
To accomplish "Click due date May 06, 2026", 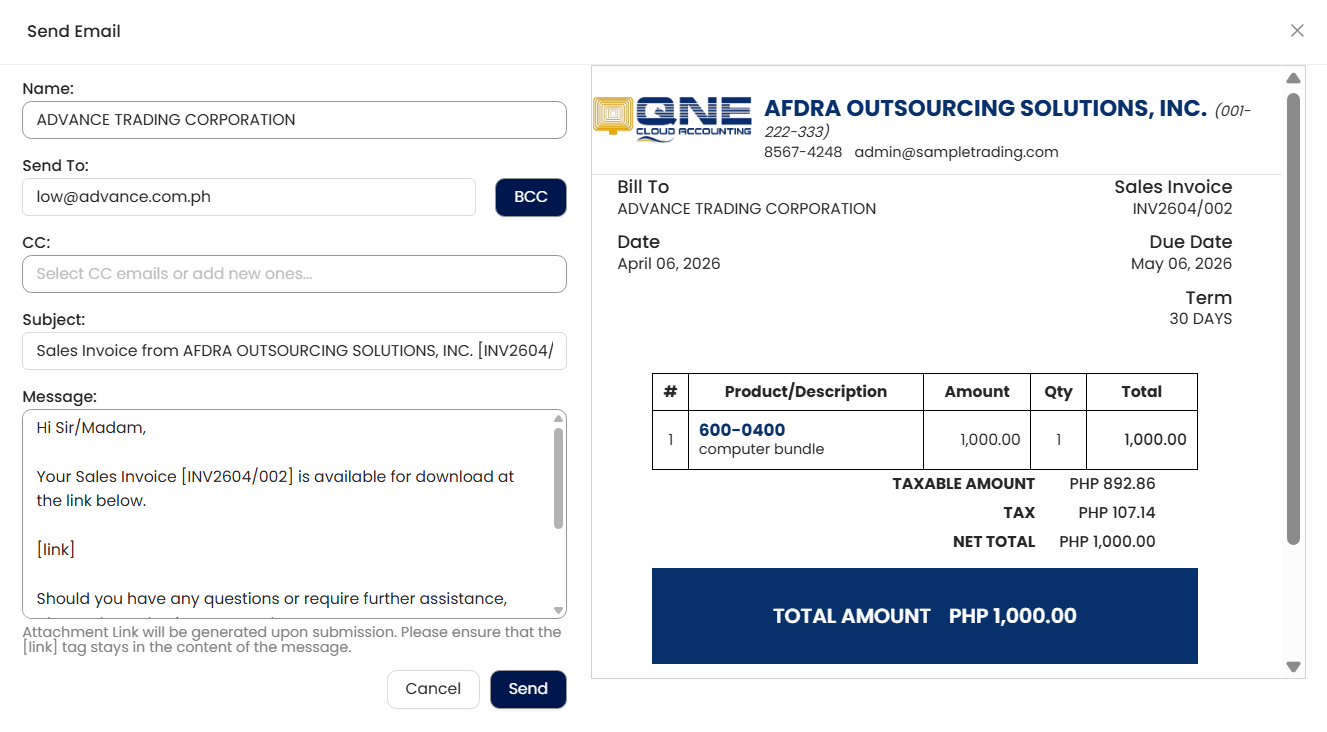I will click(x=1181, y=264).
